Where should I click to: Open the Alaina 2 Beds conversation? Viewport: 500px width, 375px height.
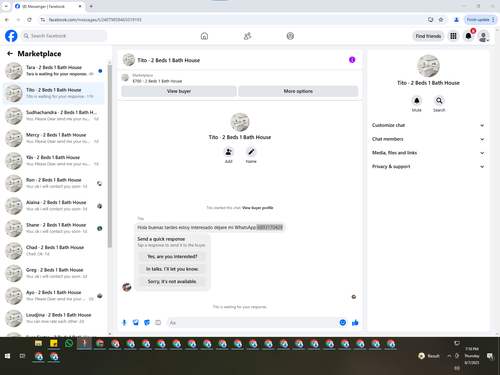(x=54, y=206)
